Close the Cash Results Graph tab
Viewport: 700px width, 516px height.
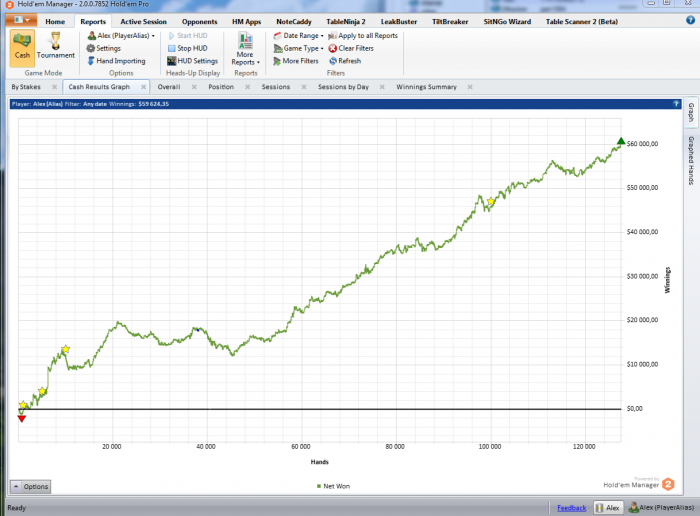click(x=143, y=87)
